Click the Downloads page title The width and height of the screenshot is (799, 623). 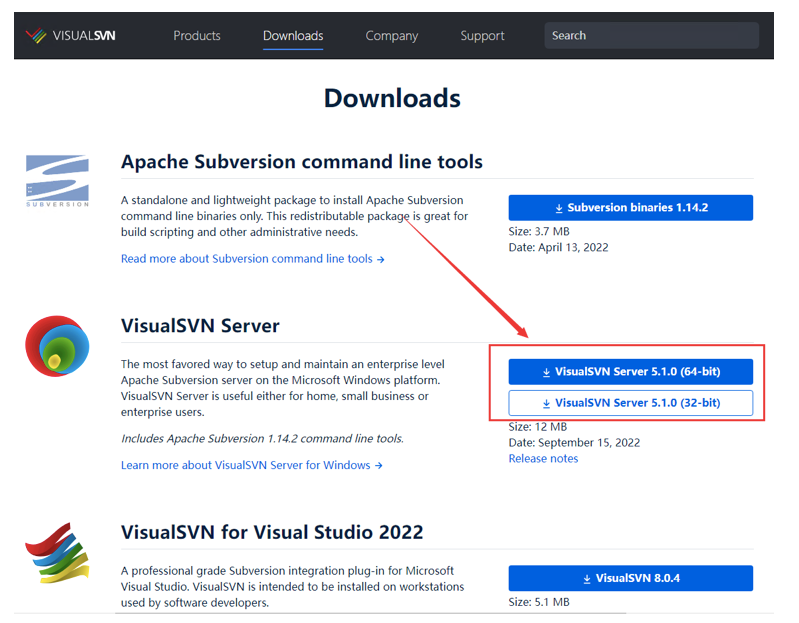392,98
